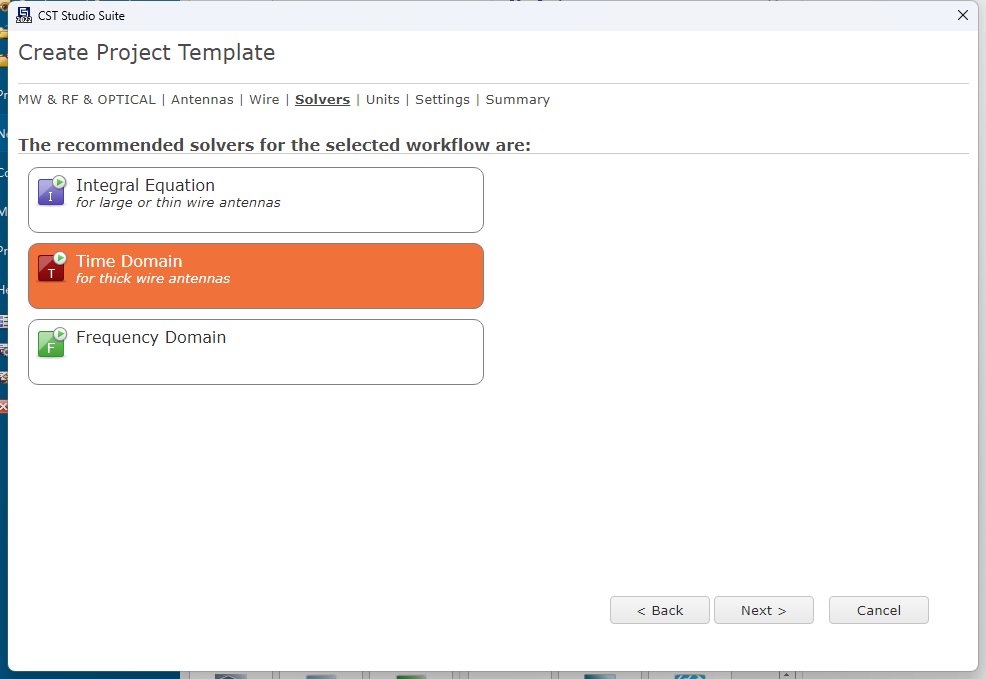The width and height of the screenshot is (986, 679).
Task: Jump to the Summary step
Action: point(518,99)
